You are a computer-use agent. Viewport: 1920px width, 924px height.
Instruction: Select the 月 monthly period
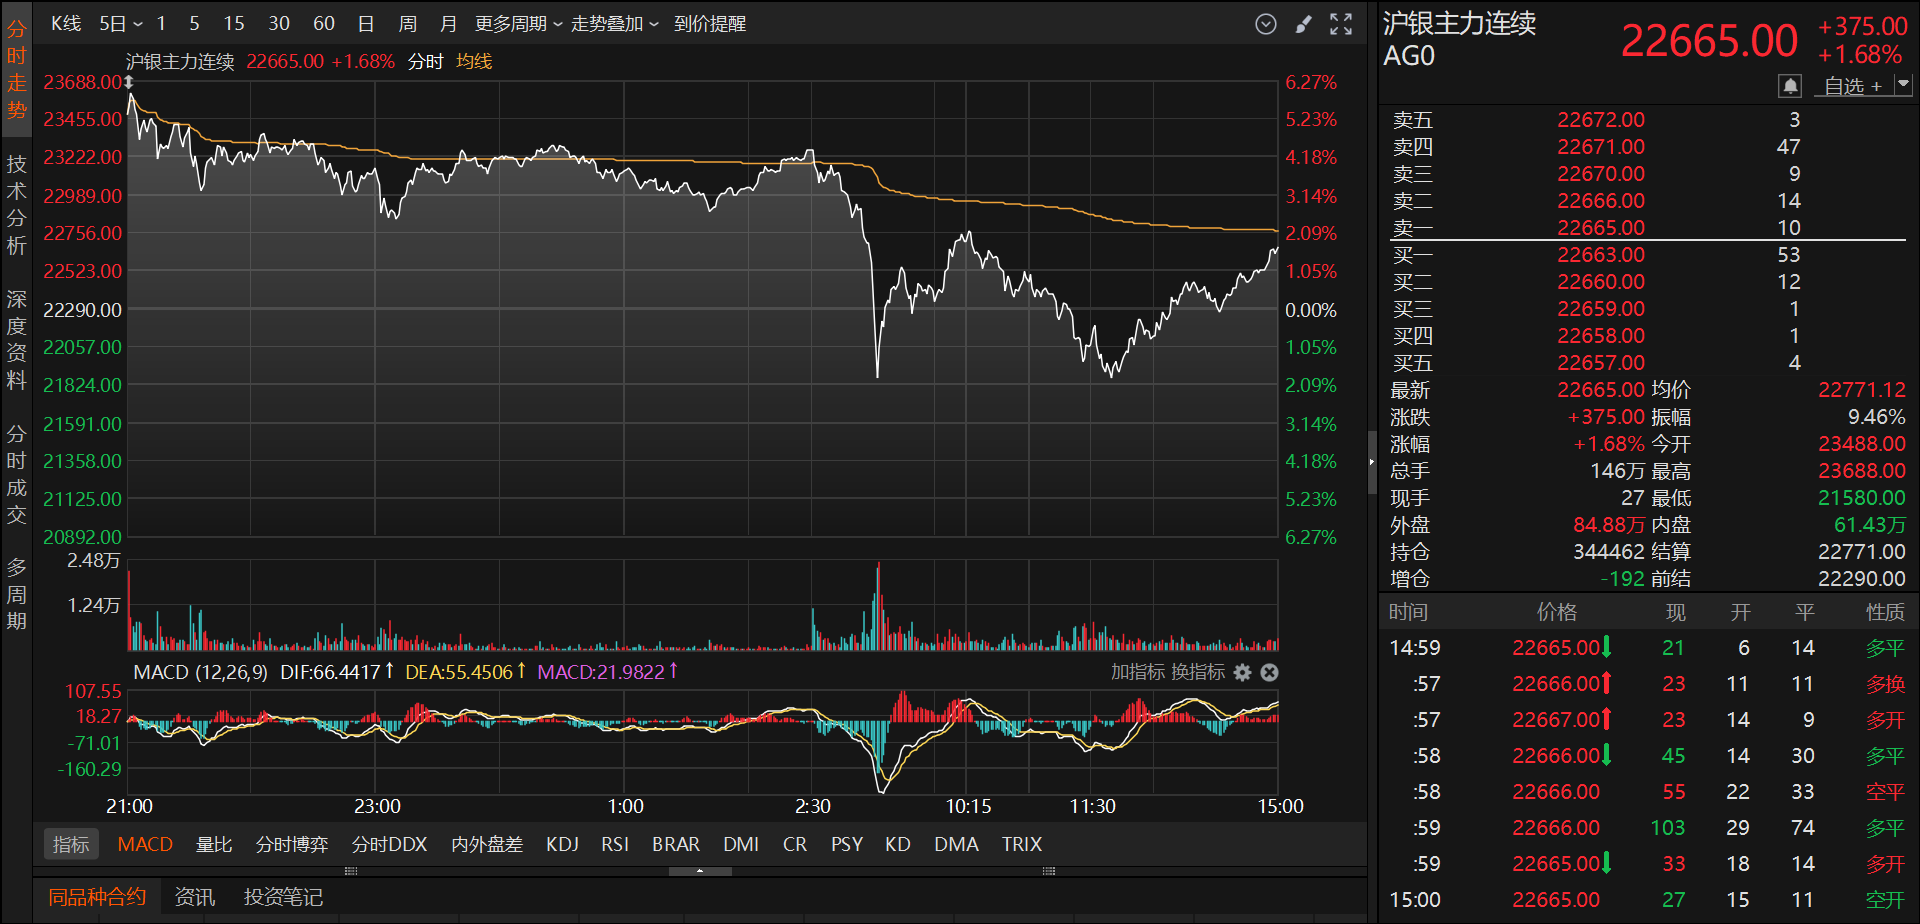tap(448, 24)
